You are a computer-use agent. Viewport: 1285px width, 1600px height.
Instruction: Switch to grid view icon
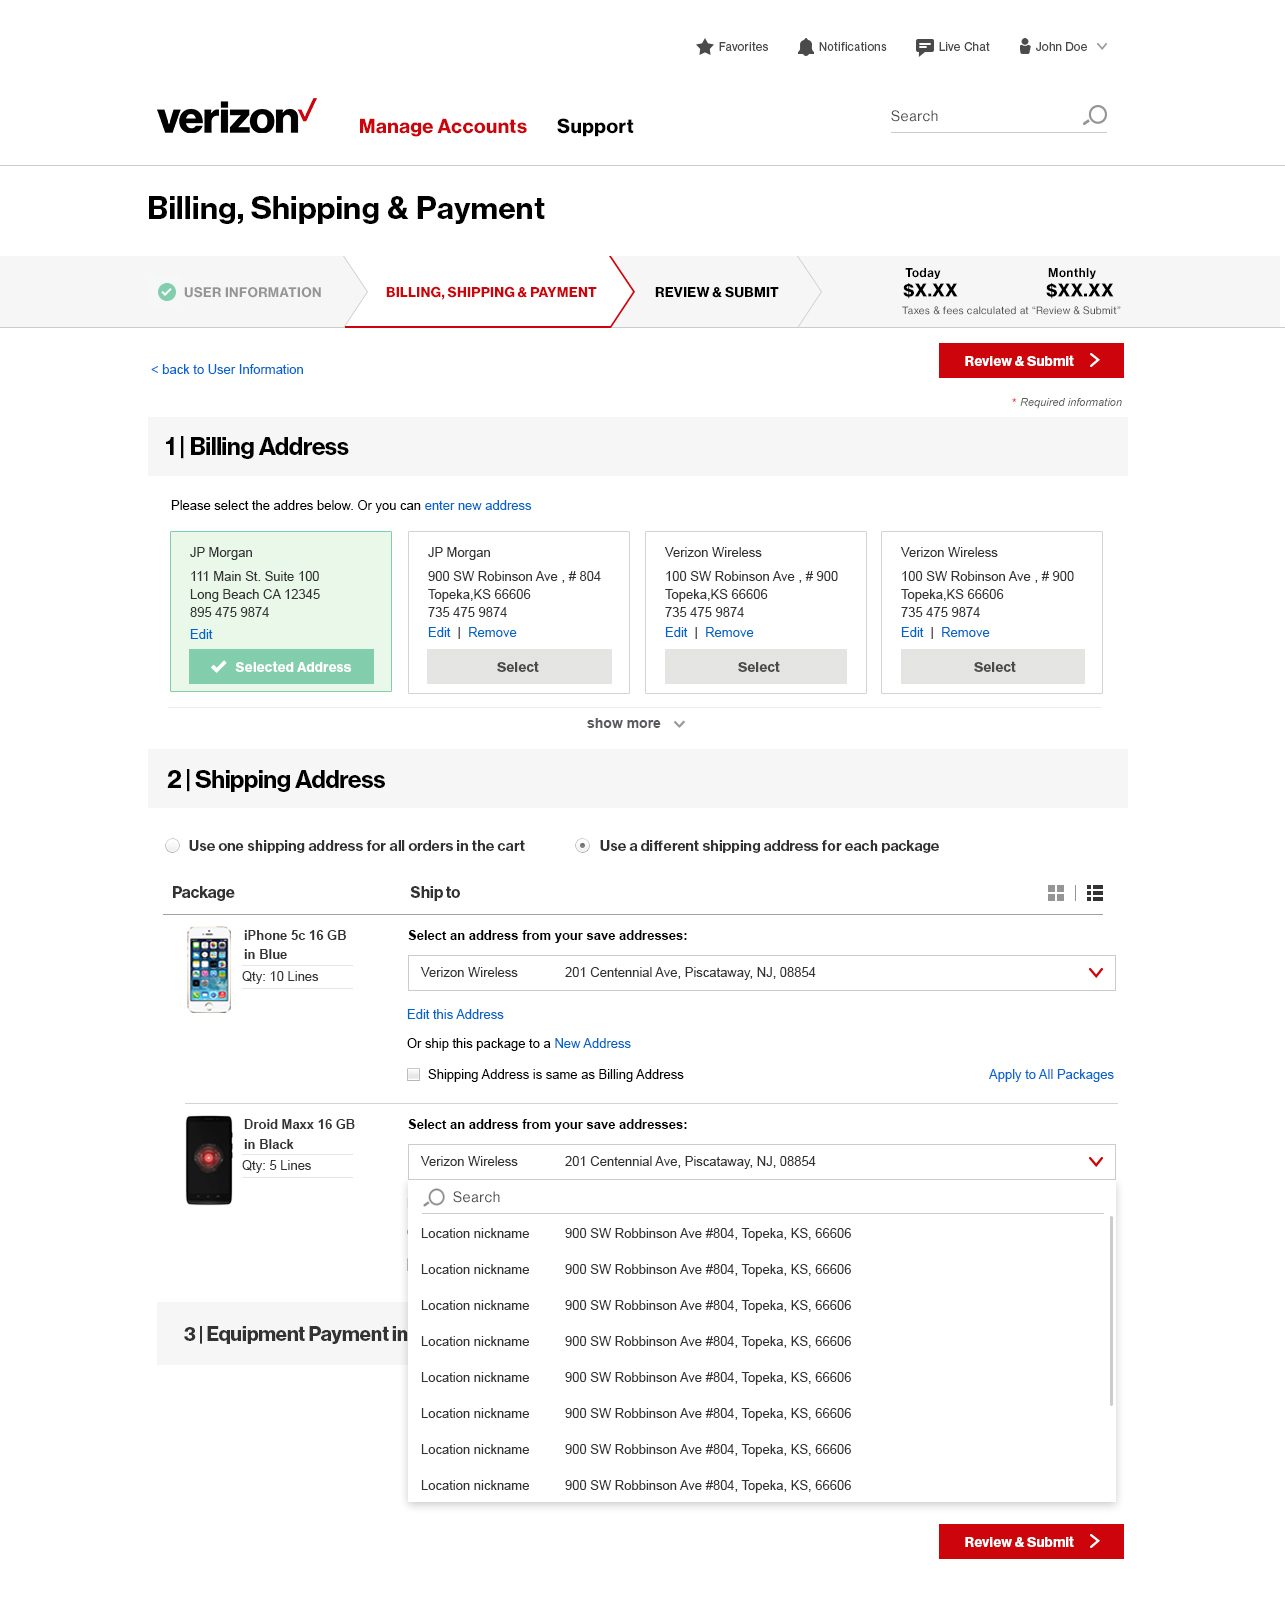[x=1056, y=893]
